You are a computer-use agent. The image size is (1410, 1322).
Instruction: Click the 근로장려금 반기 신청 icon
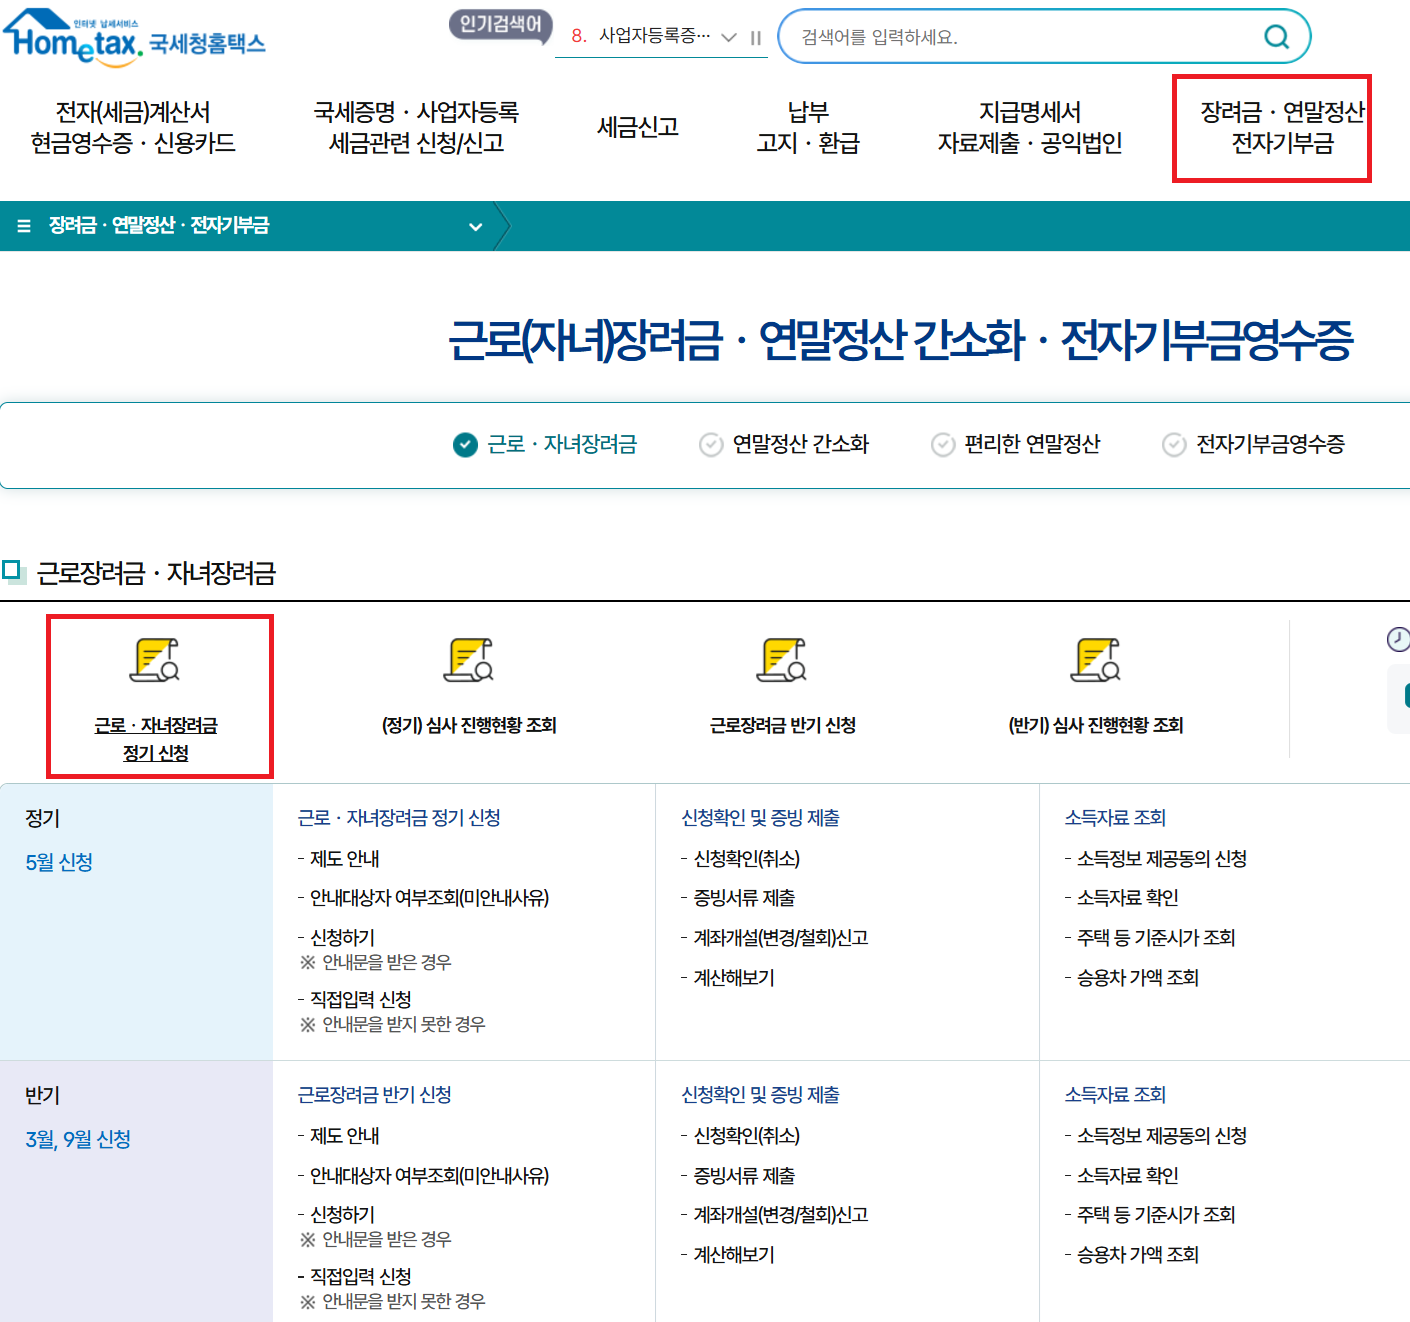point(782,660)
